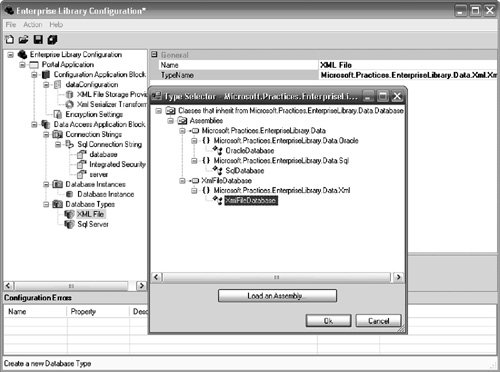
Task: Collapse the Database Types node
Action: point(46,204)
